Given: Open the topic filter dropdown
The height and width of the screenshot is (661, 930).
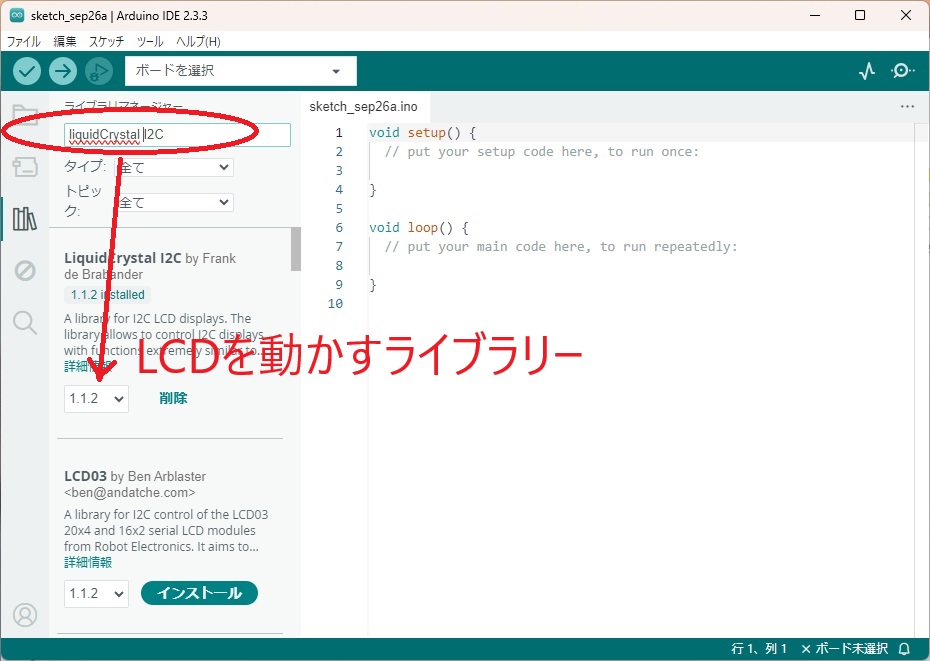Looking at the screenshot, I should click(x=174, y=202).
